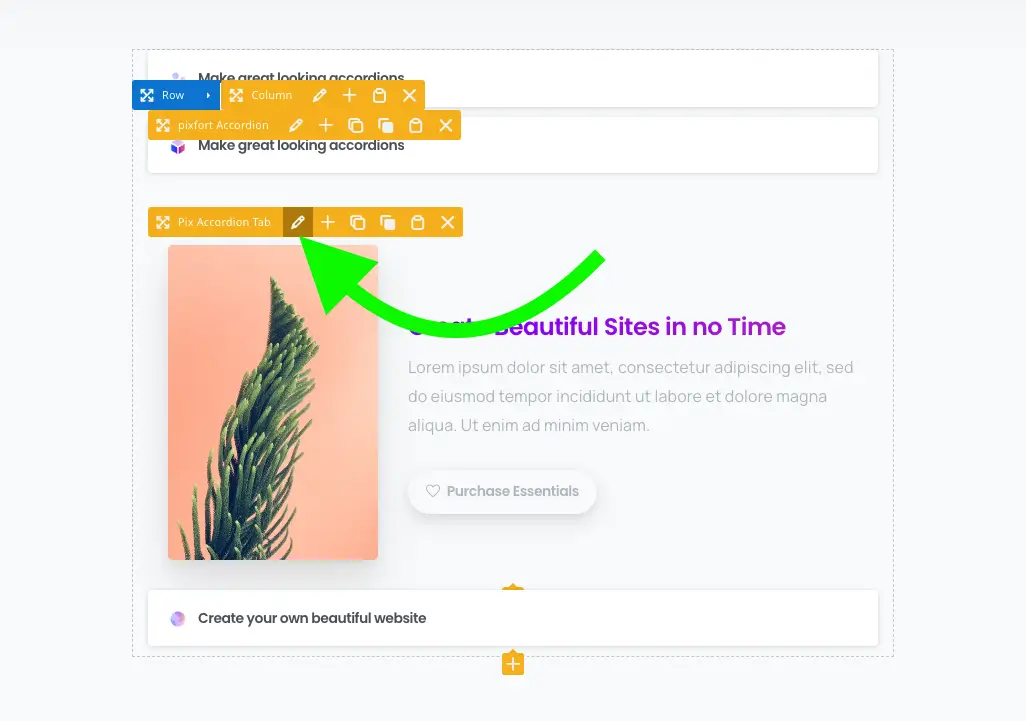Clone the Pix Accordion Tab element
Image resolution: width=1026 pixels, height=721 pixels.
[387, 222]
